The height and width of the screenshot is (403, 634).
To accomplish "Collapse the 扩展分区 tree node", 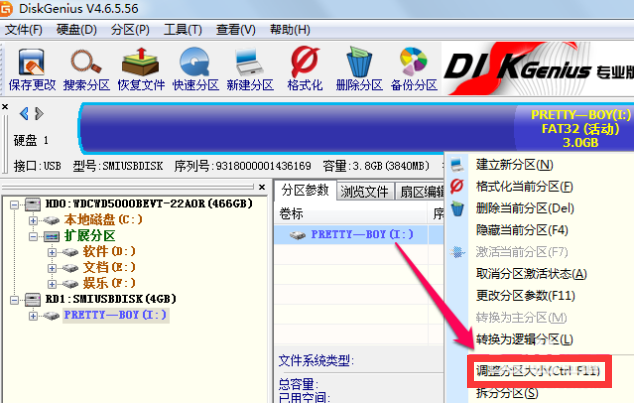I will point(33,235).
